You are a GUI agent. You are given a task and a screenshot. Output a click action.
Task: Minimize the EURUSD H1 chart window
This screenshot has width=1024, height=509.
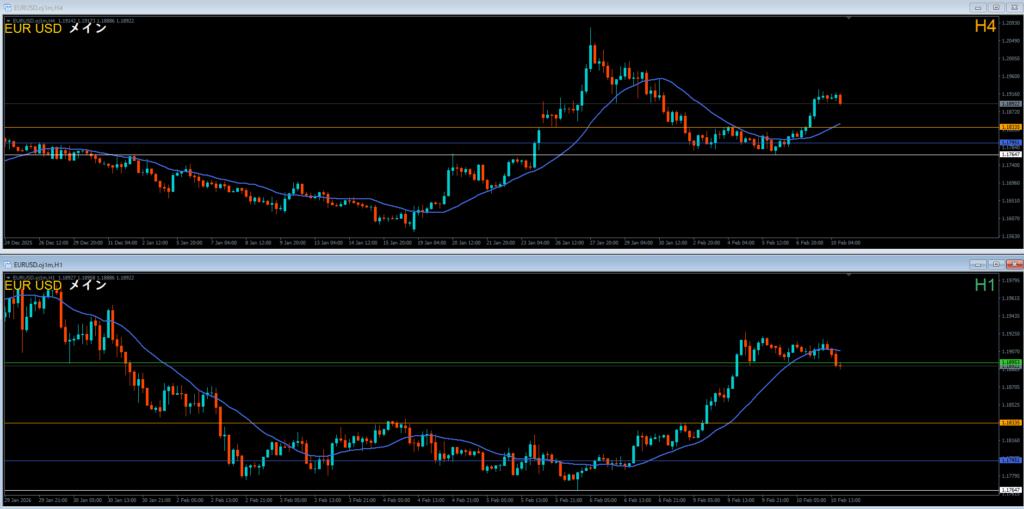tap(978, 264)
